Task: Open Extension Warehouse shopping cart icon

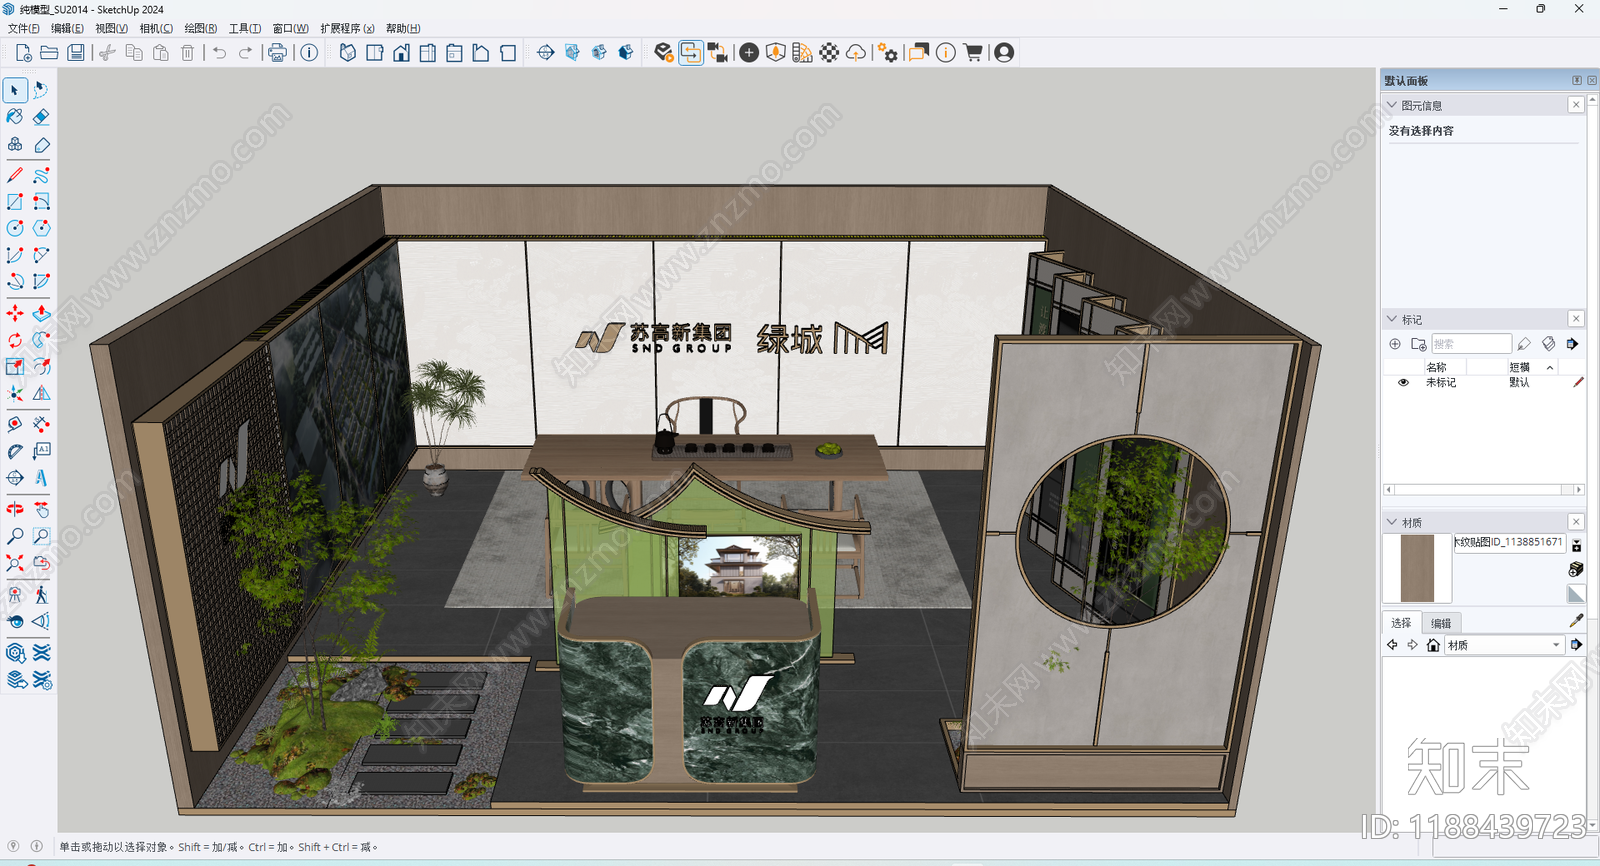Action: click(973, 53)
